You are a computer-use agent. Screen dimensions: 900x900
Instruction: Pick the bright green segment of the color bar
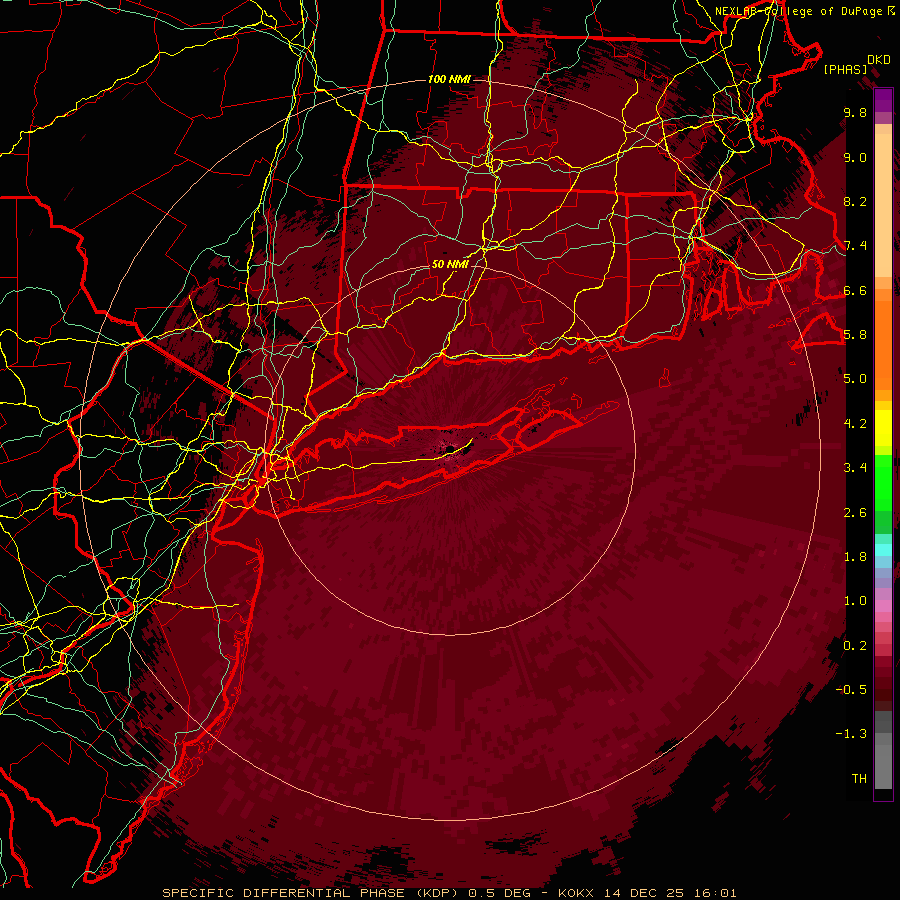click(x=883, y=482)
